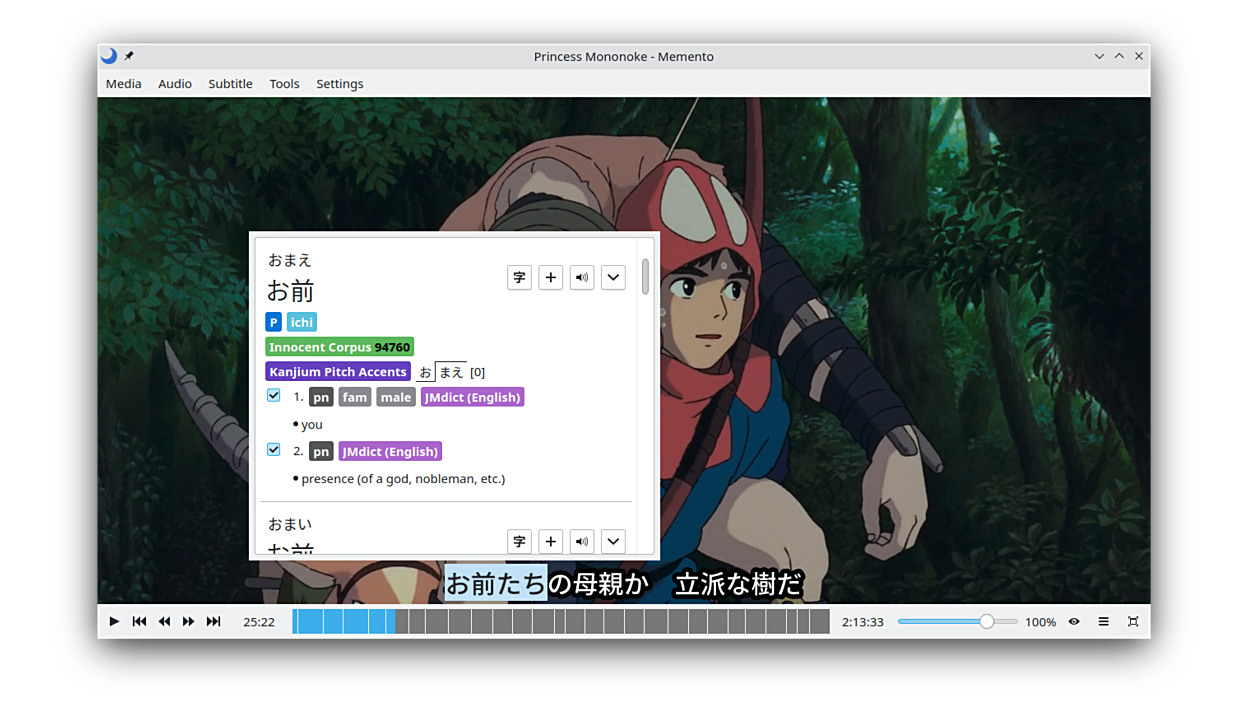Screen dimensions: 1248x702
Task: Play audio for the おまえ entry
Action: tap(582, 277)
